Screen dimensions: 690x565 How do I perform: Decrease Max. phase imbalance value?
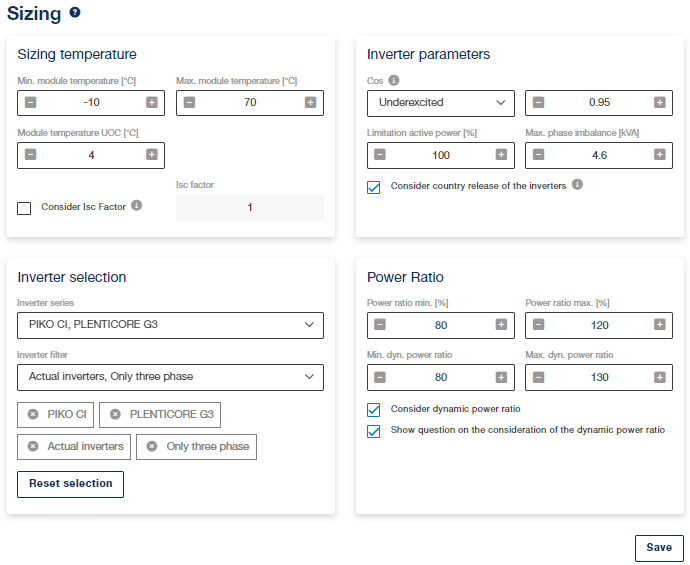tap(539, 154)
